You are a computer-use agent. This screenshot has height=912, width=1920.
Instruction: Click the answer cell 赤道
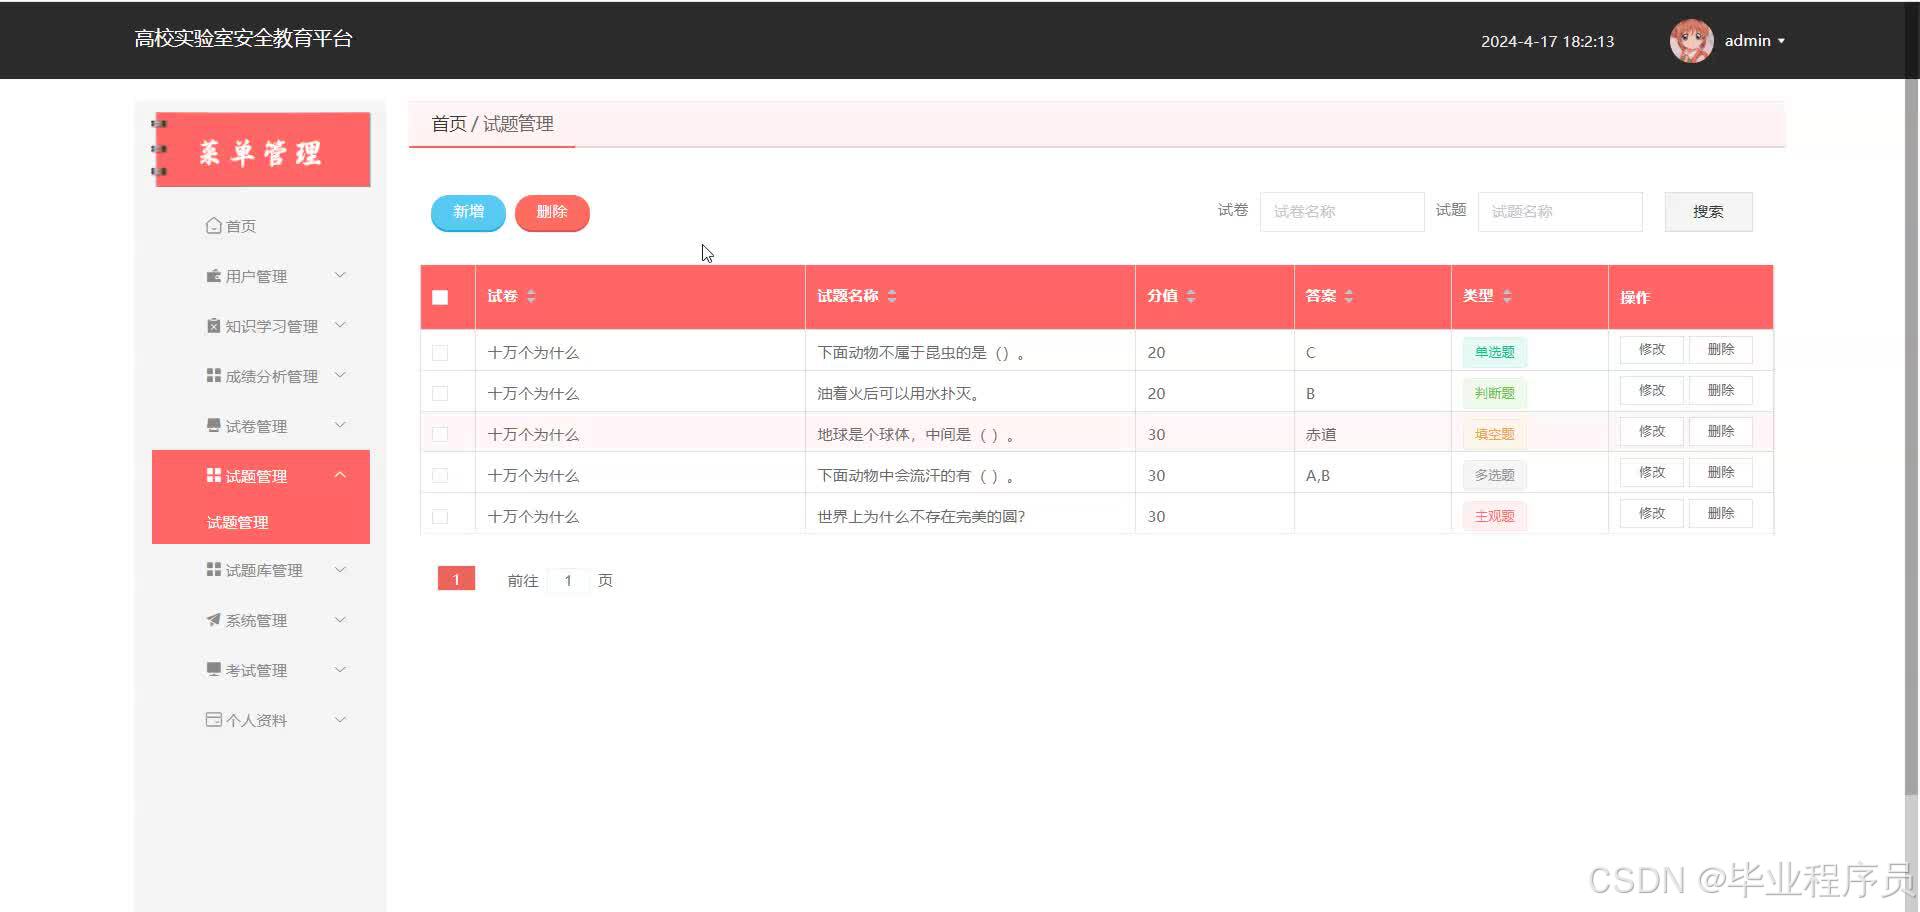1321,435
